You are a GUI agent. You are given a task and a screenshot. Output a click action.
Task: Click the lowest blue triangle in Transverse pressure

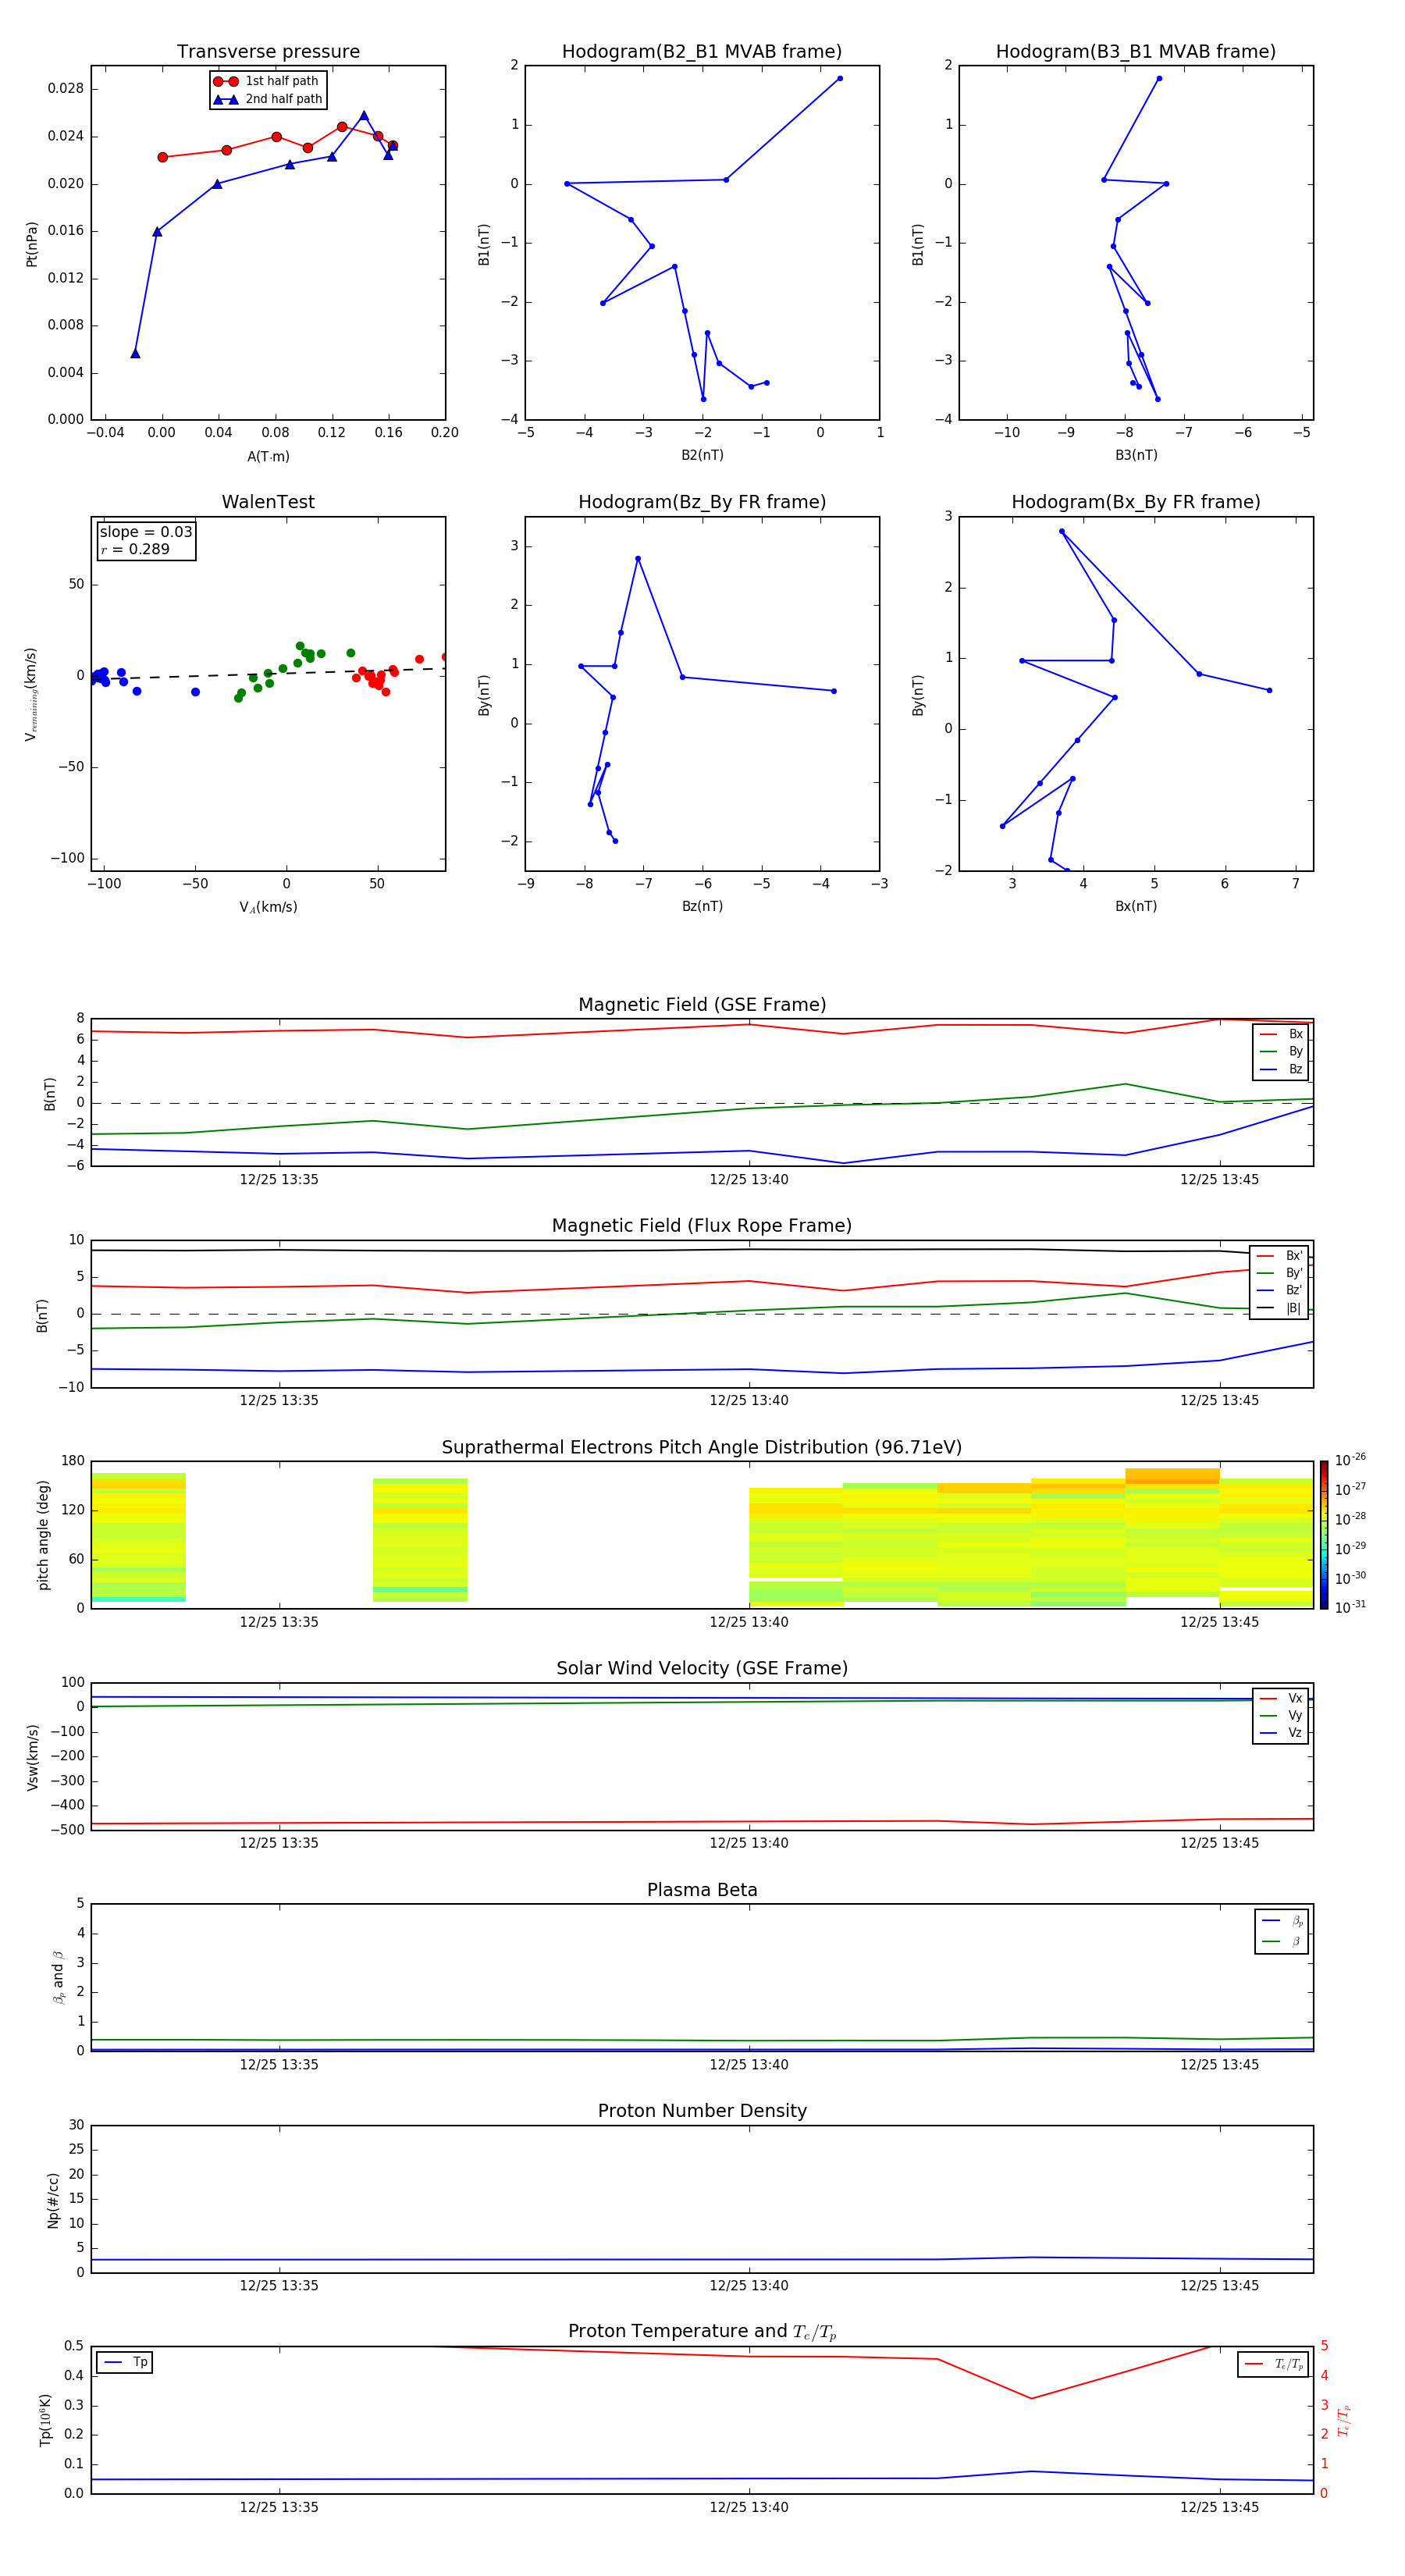click(135, 353)
